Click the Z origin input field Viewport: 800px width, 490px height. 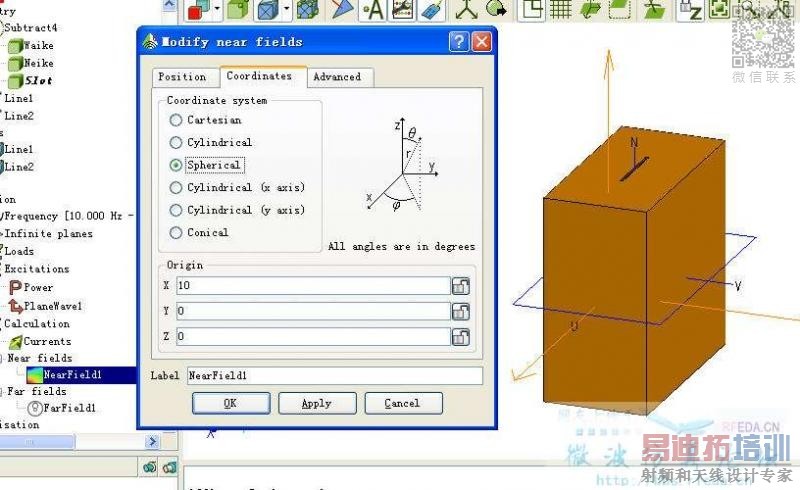coord(313,336)
